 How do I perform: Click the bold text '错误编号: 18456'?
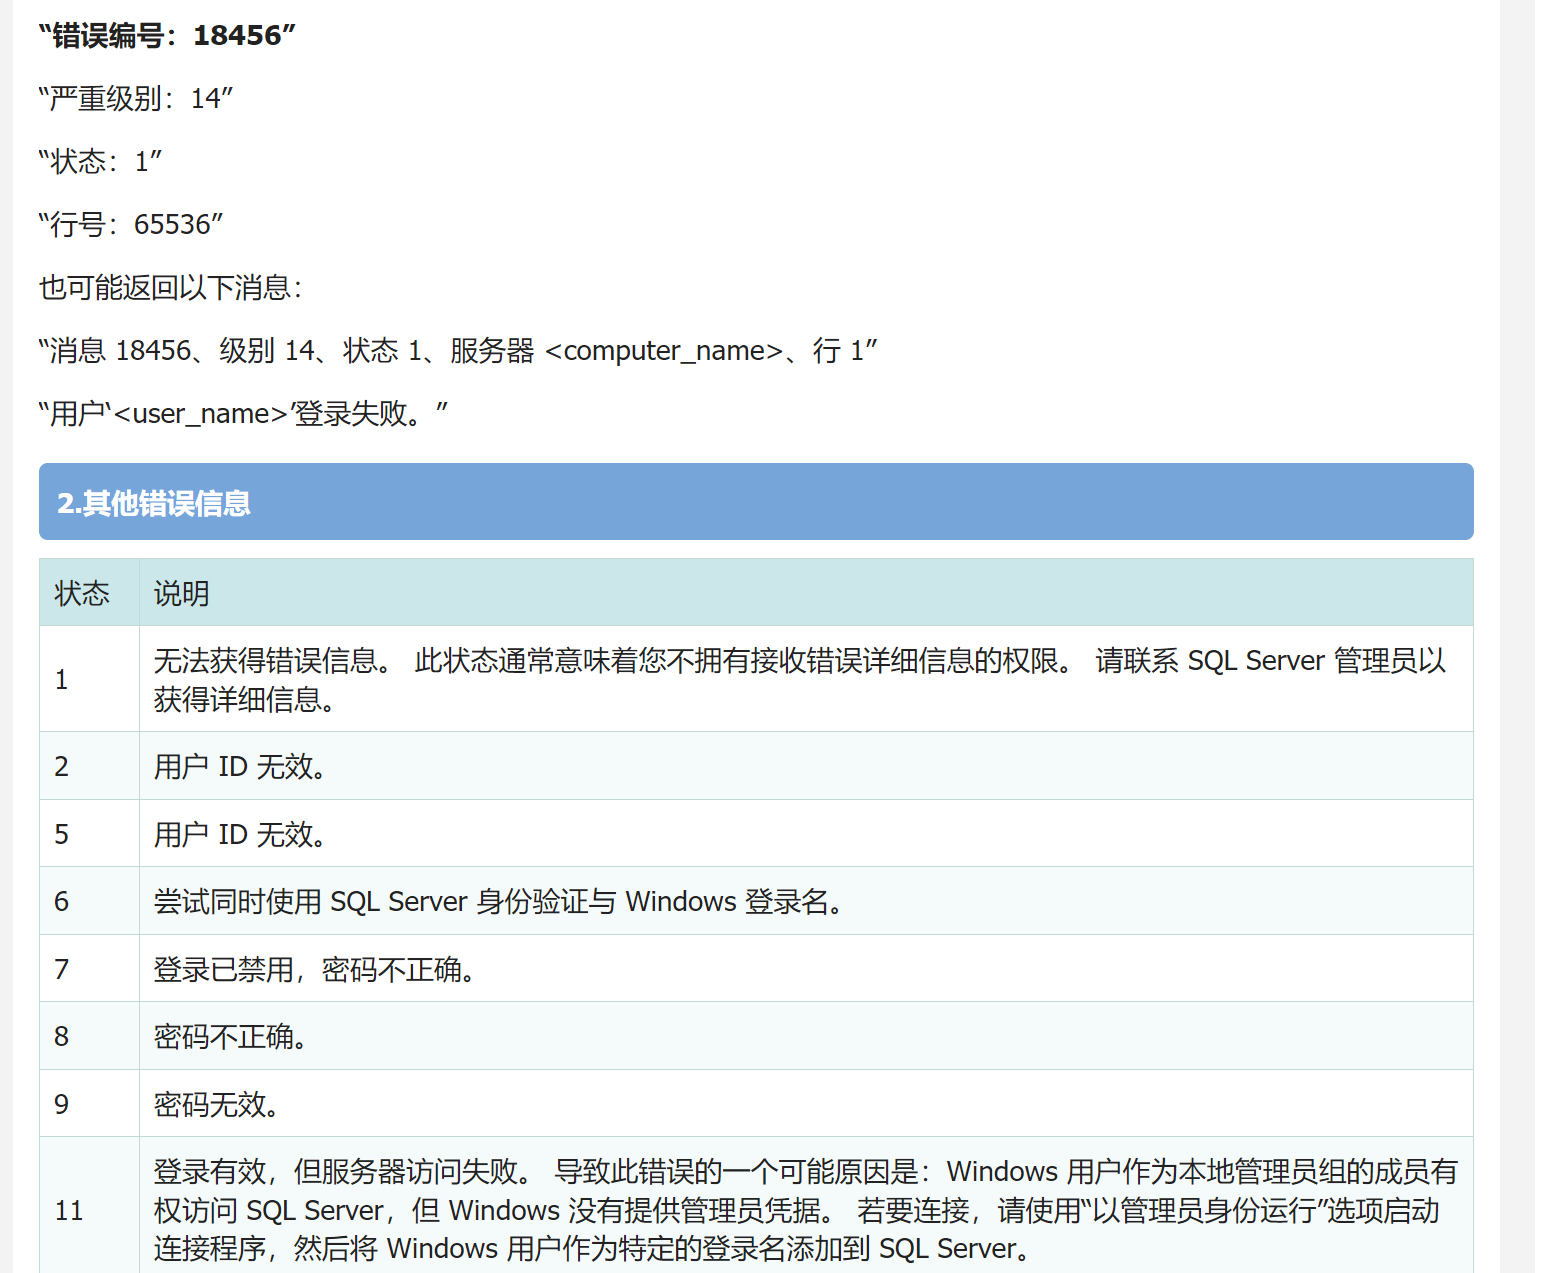(167, 36)
